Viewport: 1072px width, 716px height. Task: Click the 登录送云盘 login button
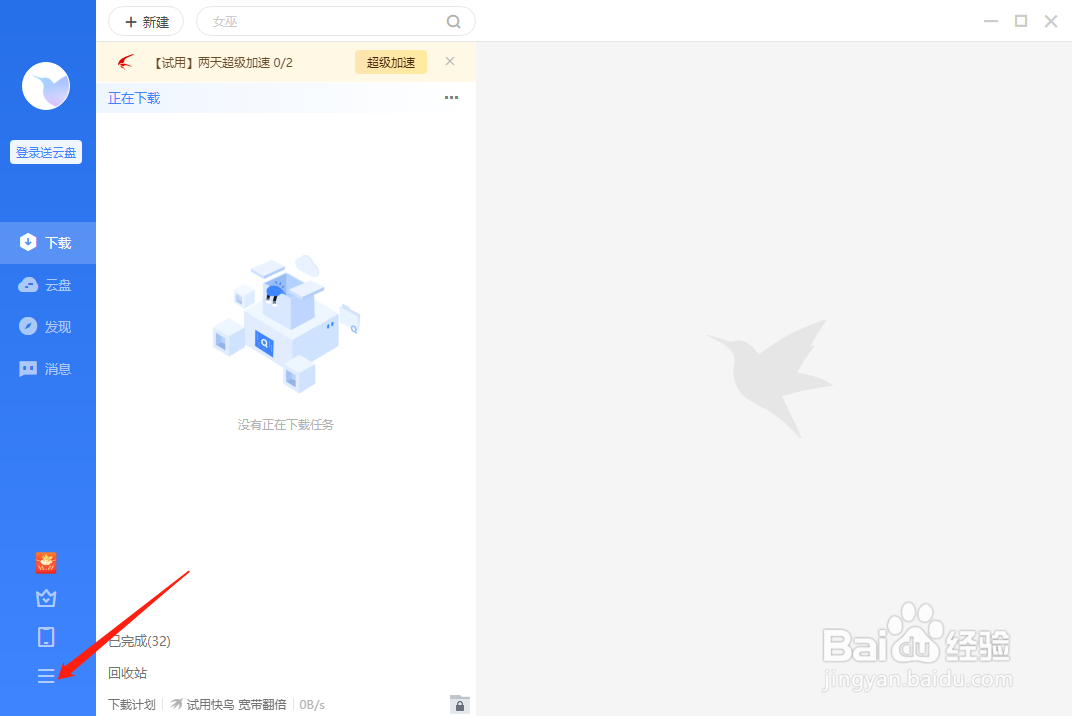point(46,152)
